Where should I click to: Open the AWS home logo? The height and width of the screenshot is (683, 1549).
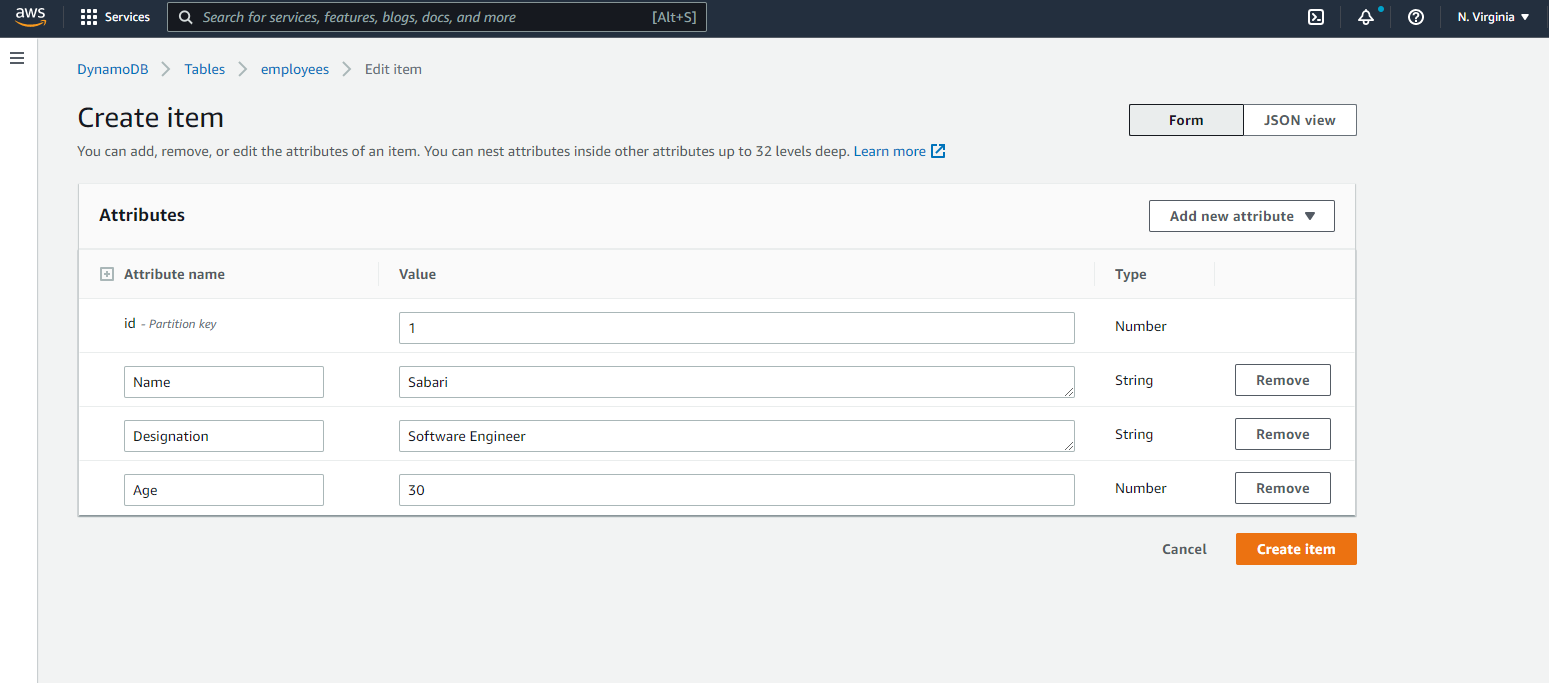[31, 17]
